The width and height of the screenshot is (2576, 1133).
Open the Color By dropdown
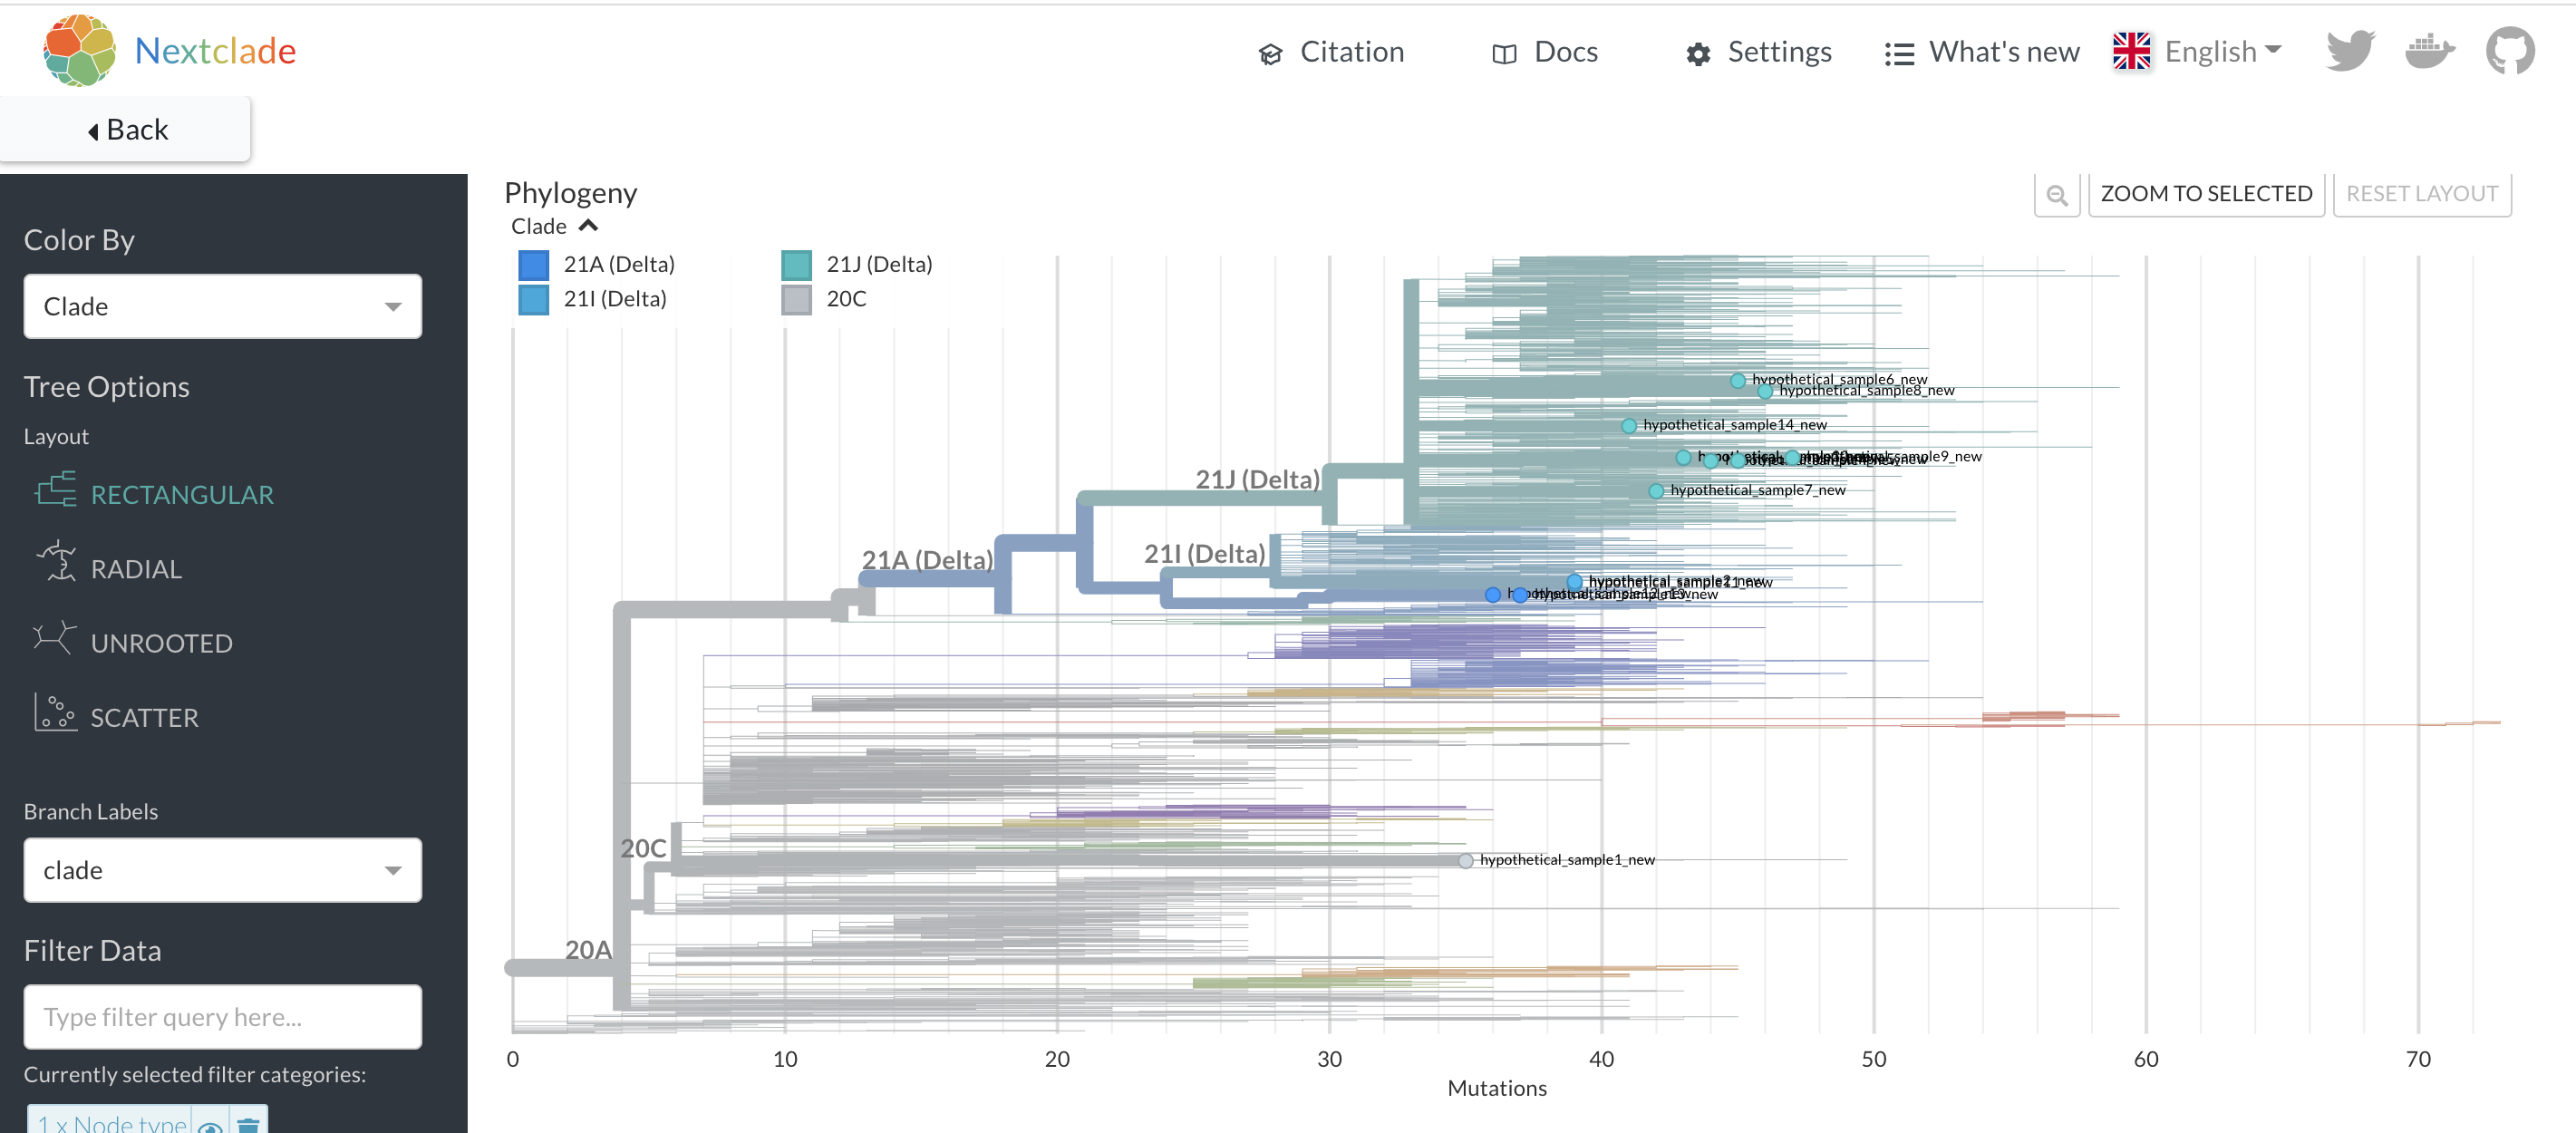pos(222,305)
